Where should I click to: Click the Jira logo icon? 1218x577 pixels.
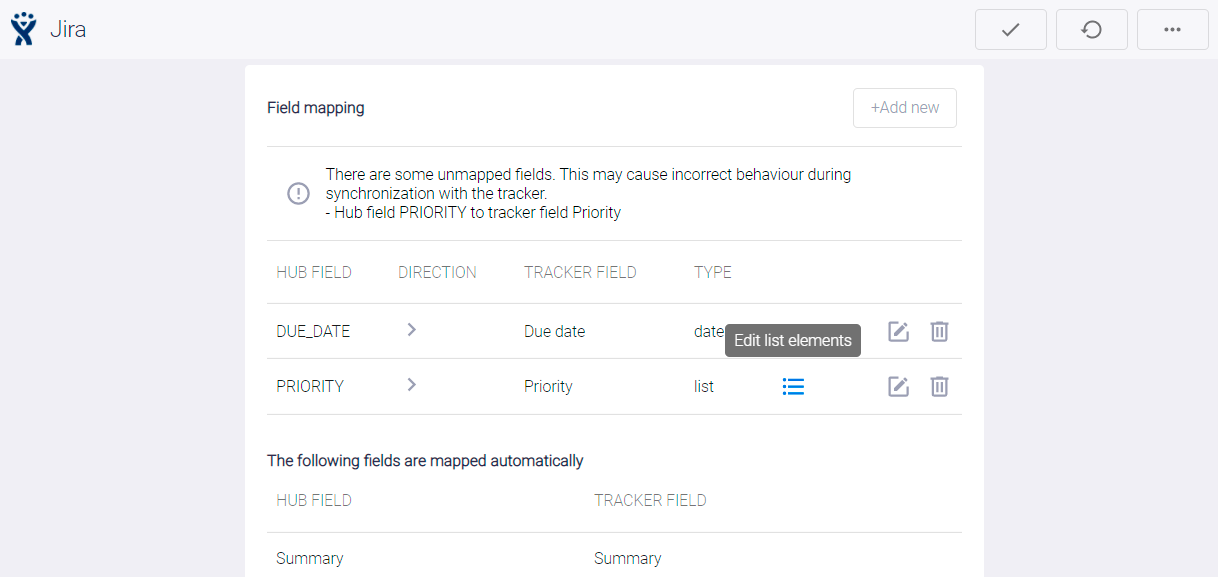coord(23,29)
